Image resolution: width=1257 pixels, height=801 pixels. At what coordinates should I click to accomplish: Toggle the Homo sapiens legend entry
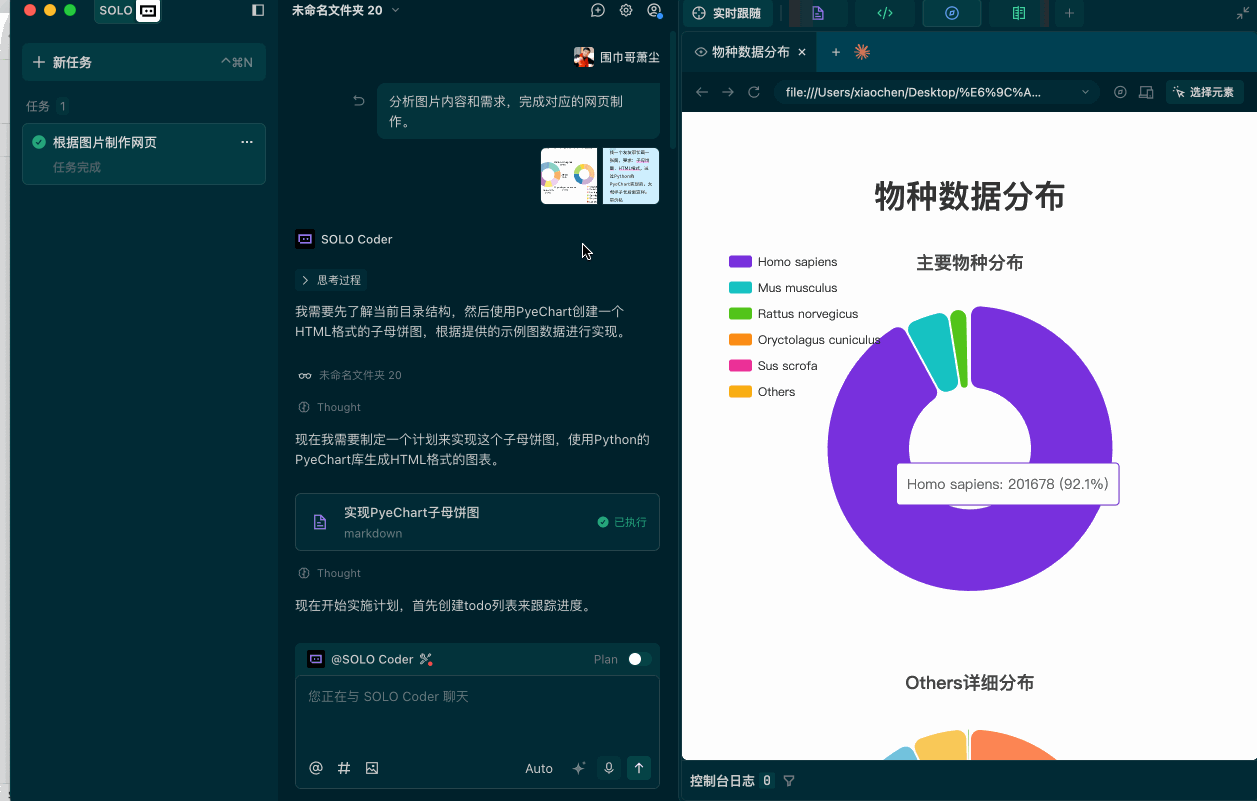[x=783, y=262]
